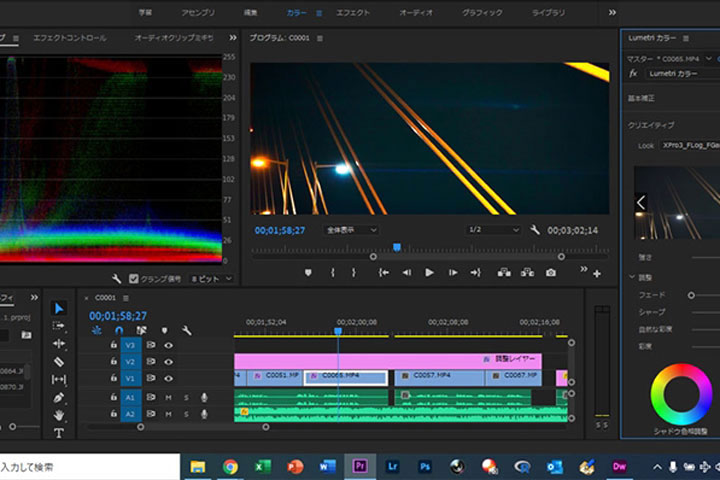Mark In point in program monitor
This screenshot has width=720, height=480.
(332, 273)
